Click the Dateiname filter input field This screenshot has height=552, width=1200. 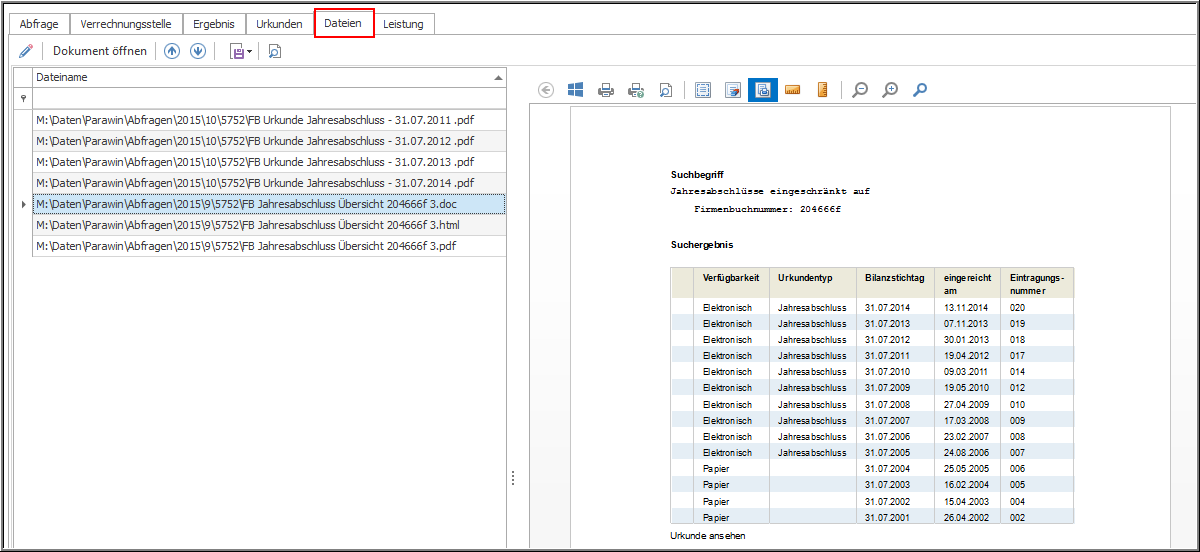click(x=268, y=98)
